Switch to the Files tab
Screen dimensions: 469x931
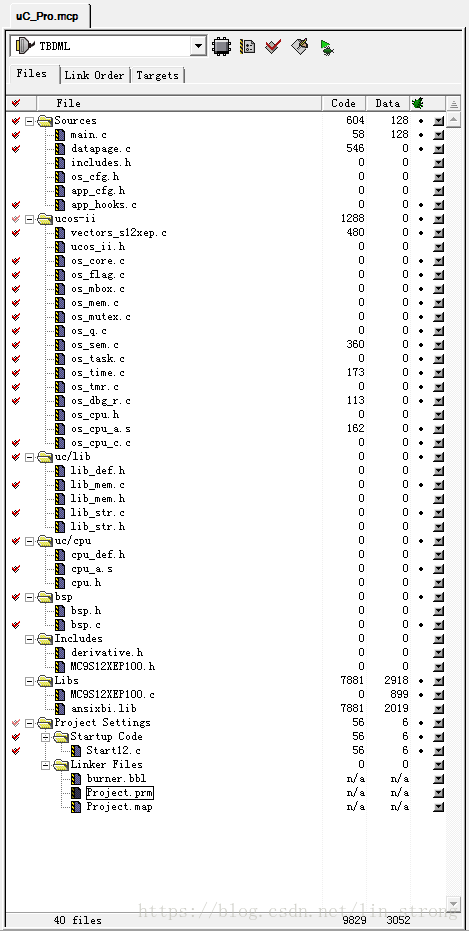(x=32, y=74)
